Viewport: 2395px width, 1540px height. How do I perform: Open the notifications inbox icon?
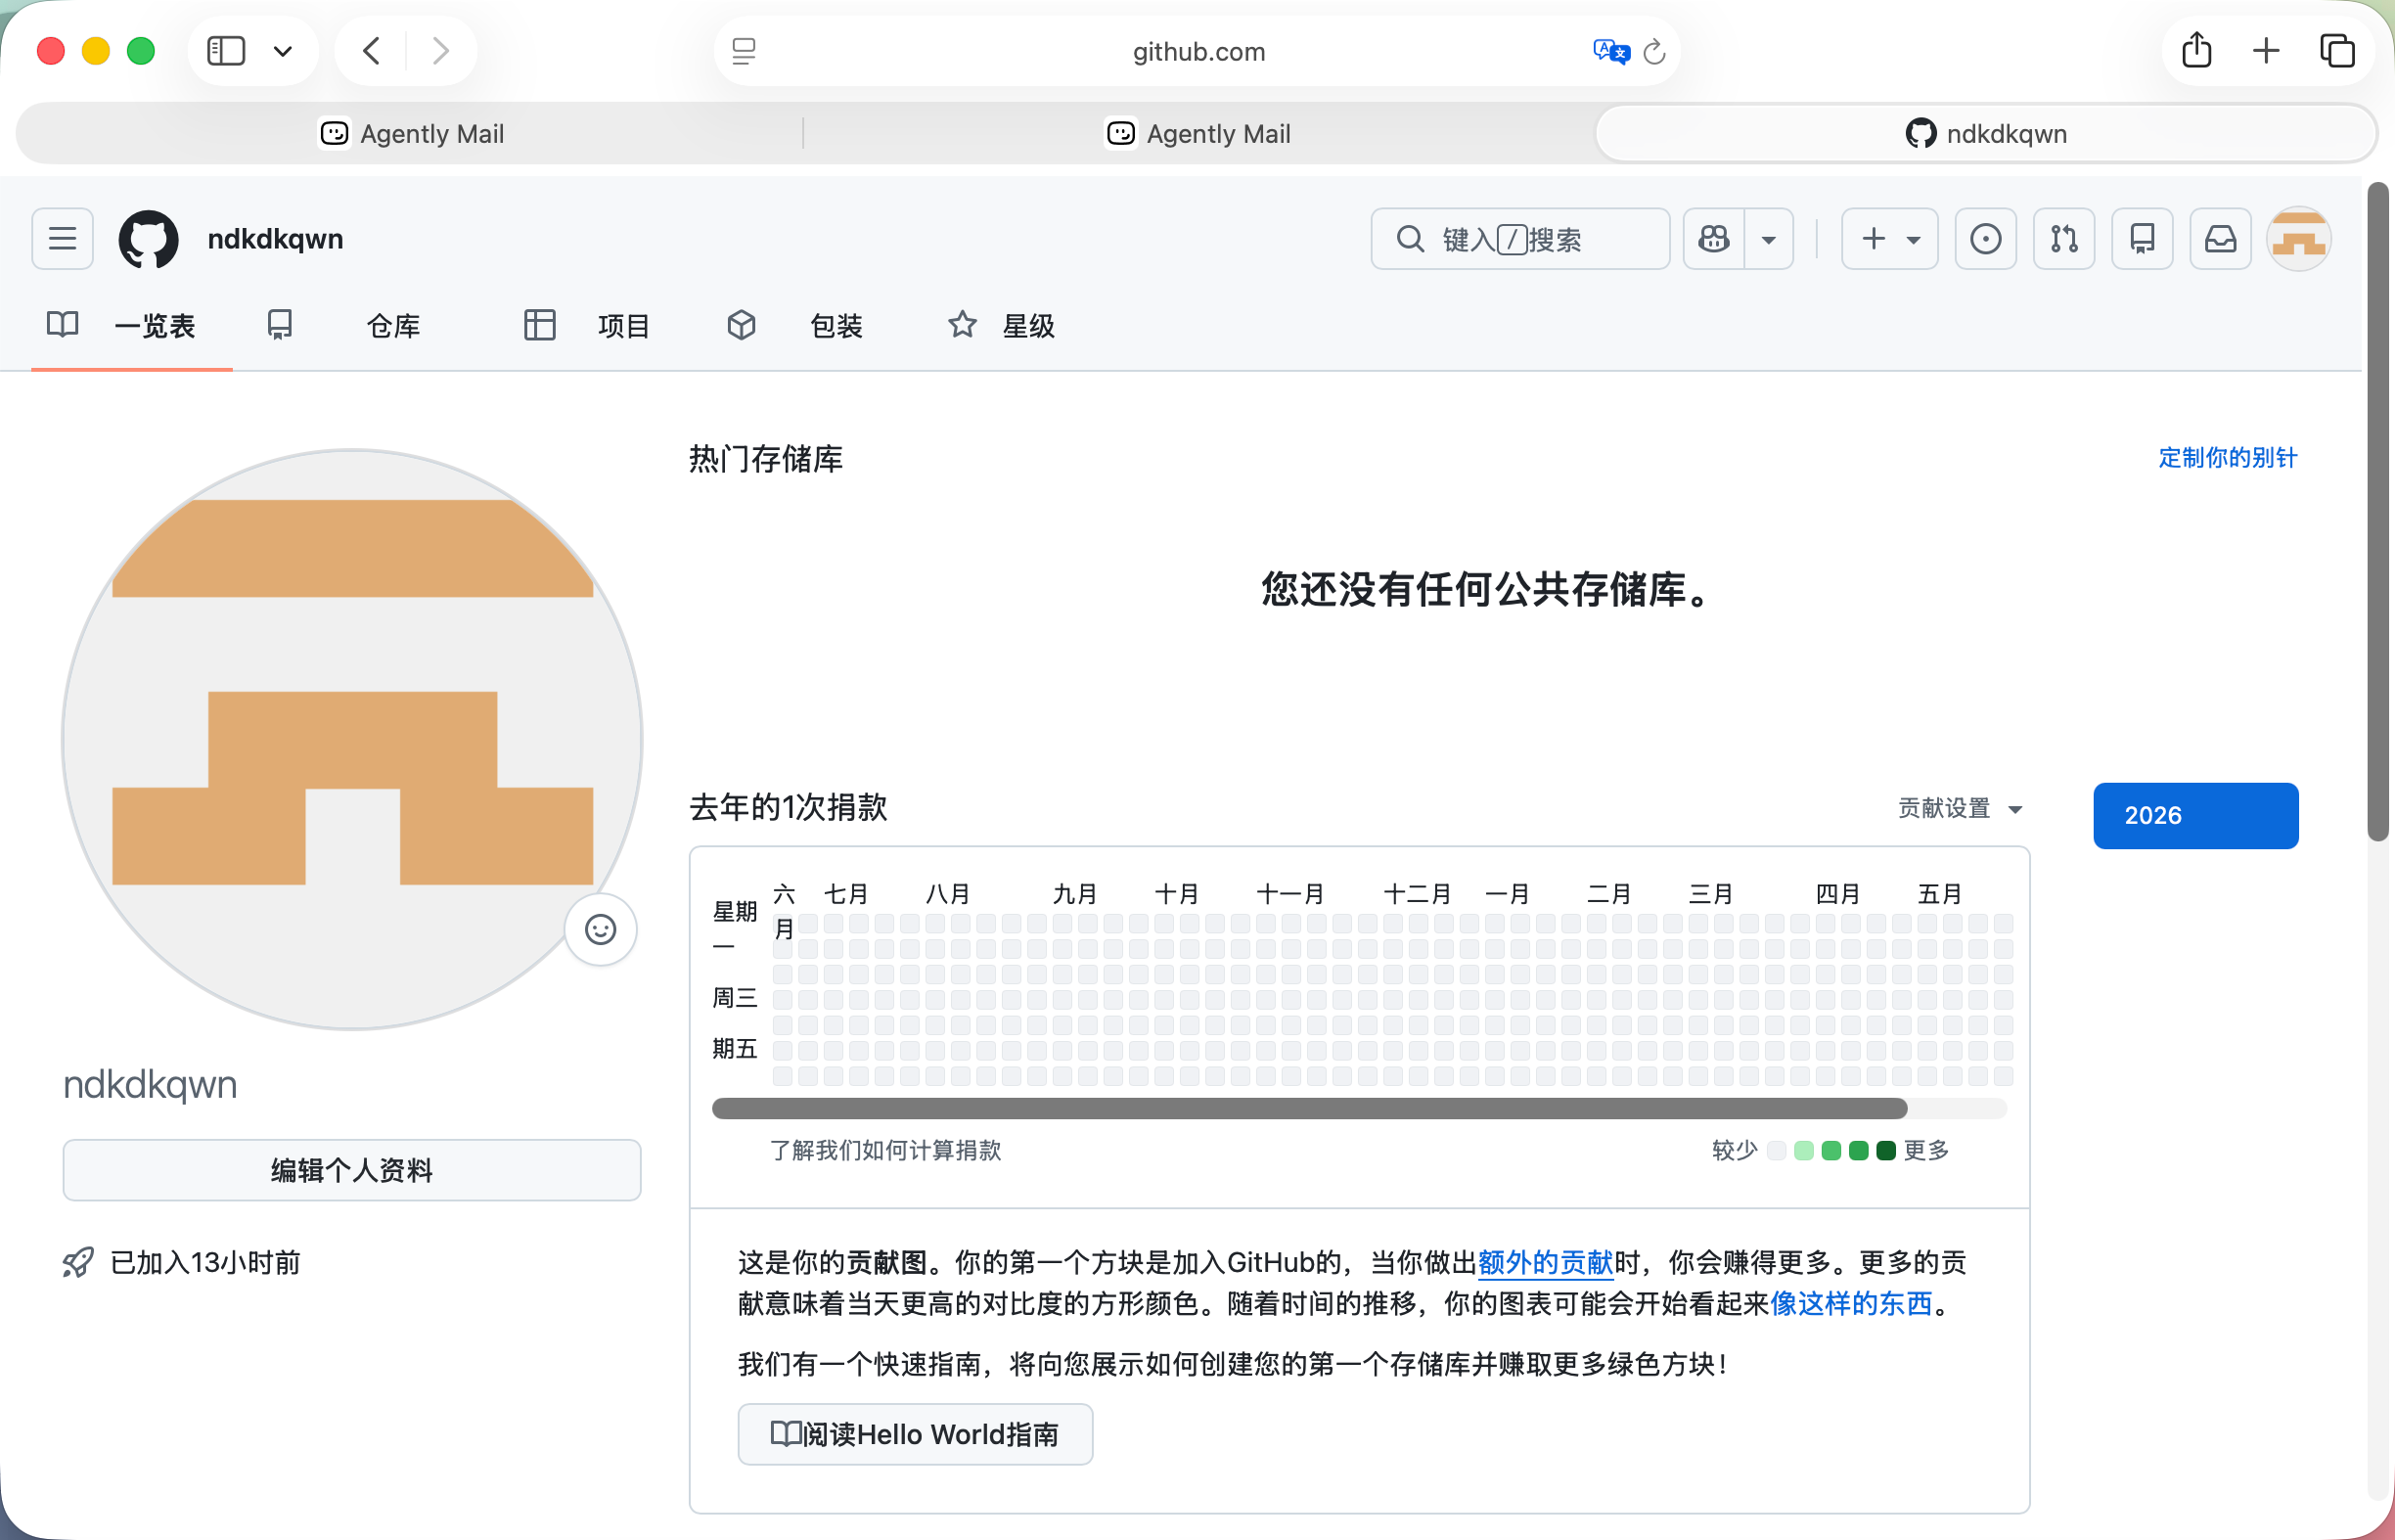(x=2220, y=239)
